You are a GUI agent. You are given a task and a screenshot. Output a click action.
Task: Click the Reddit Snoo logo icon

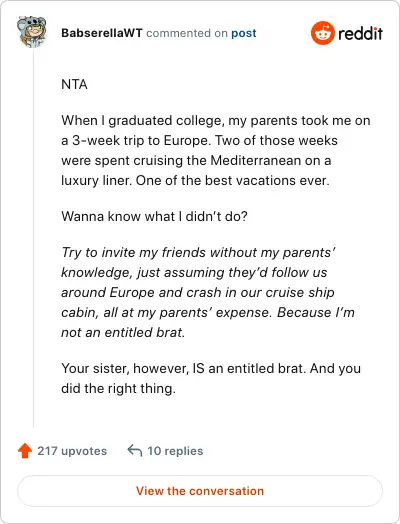click(322, 33)
